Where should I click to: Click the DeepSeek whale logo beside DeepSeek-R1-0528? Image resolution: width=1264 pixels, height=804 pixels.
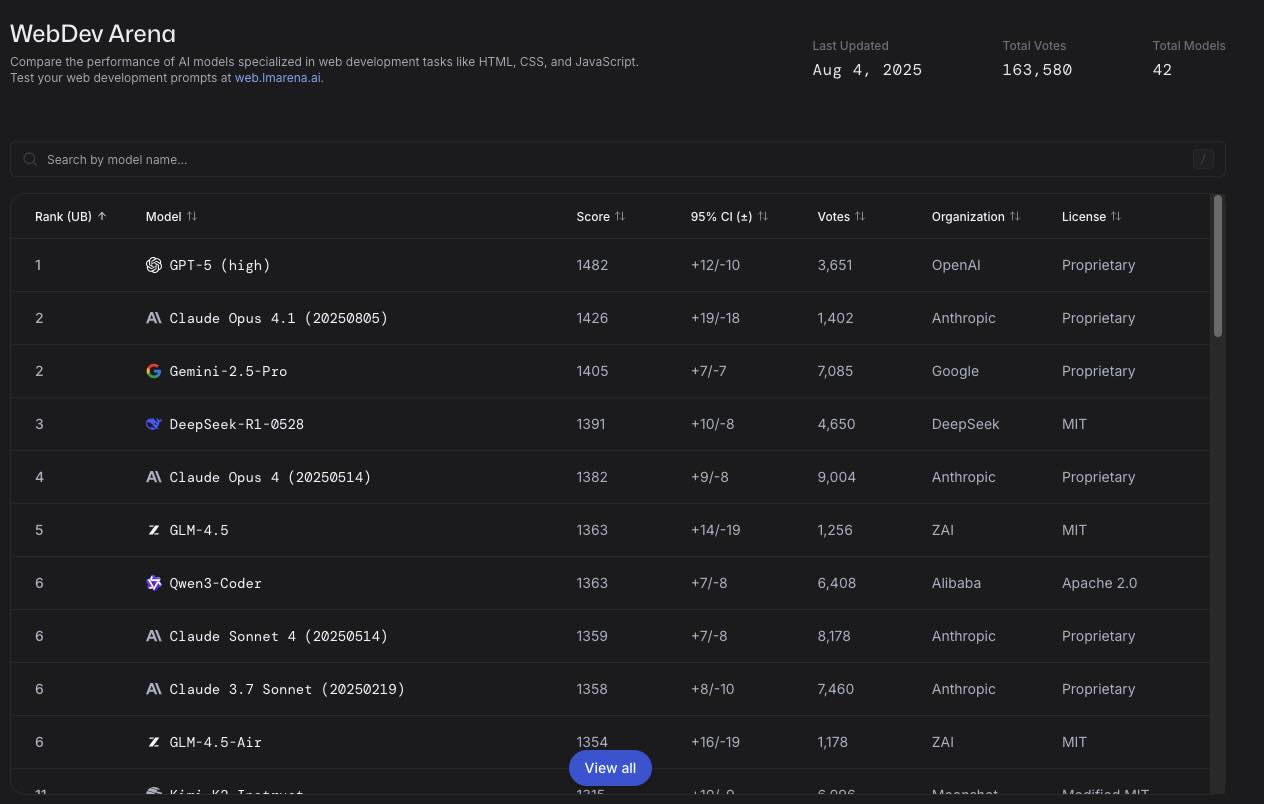[154, 424]
